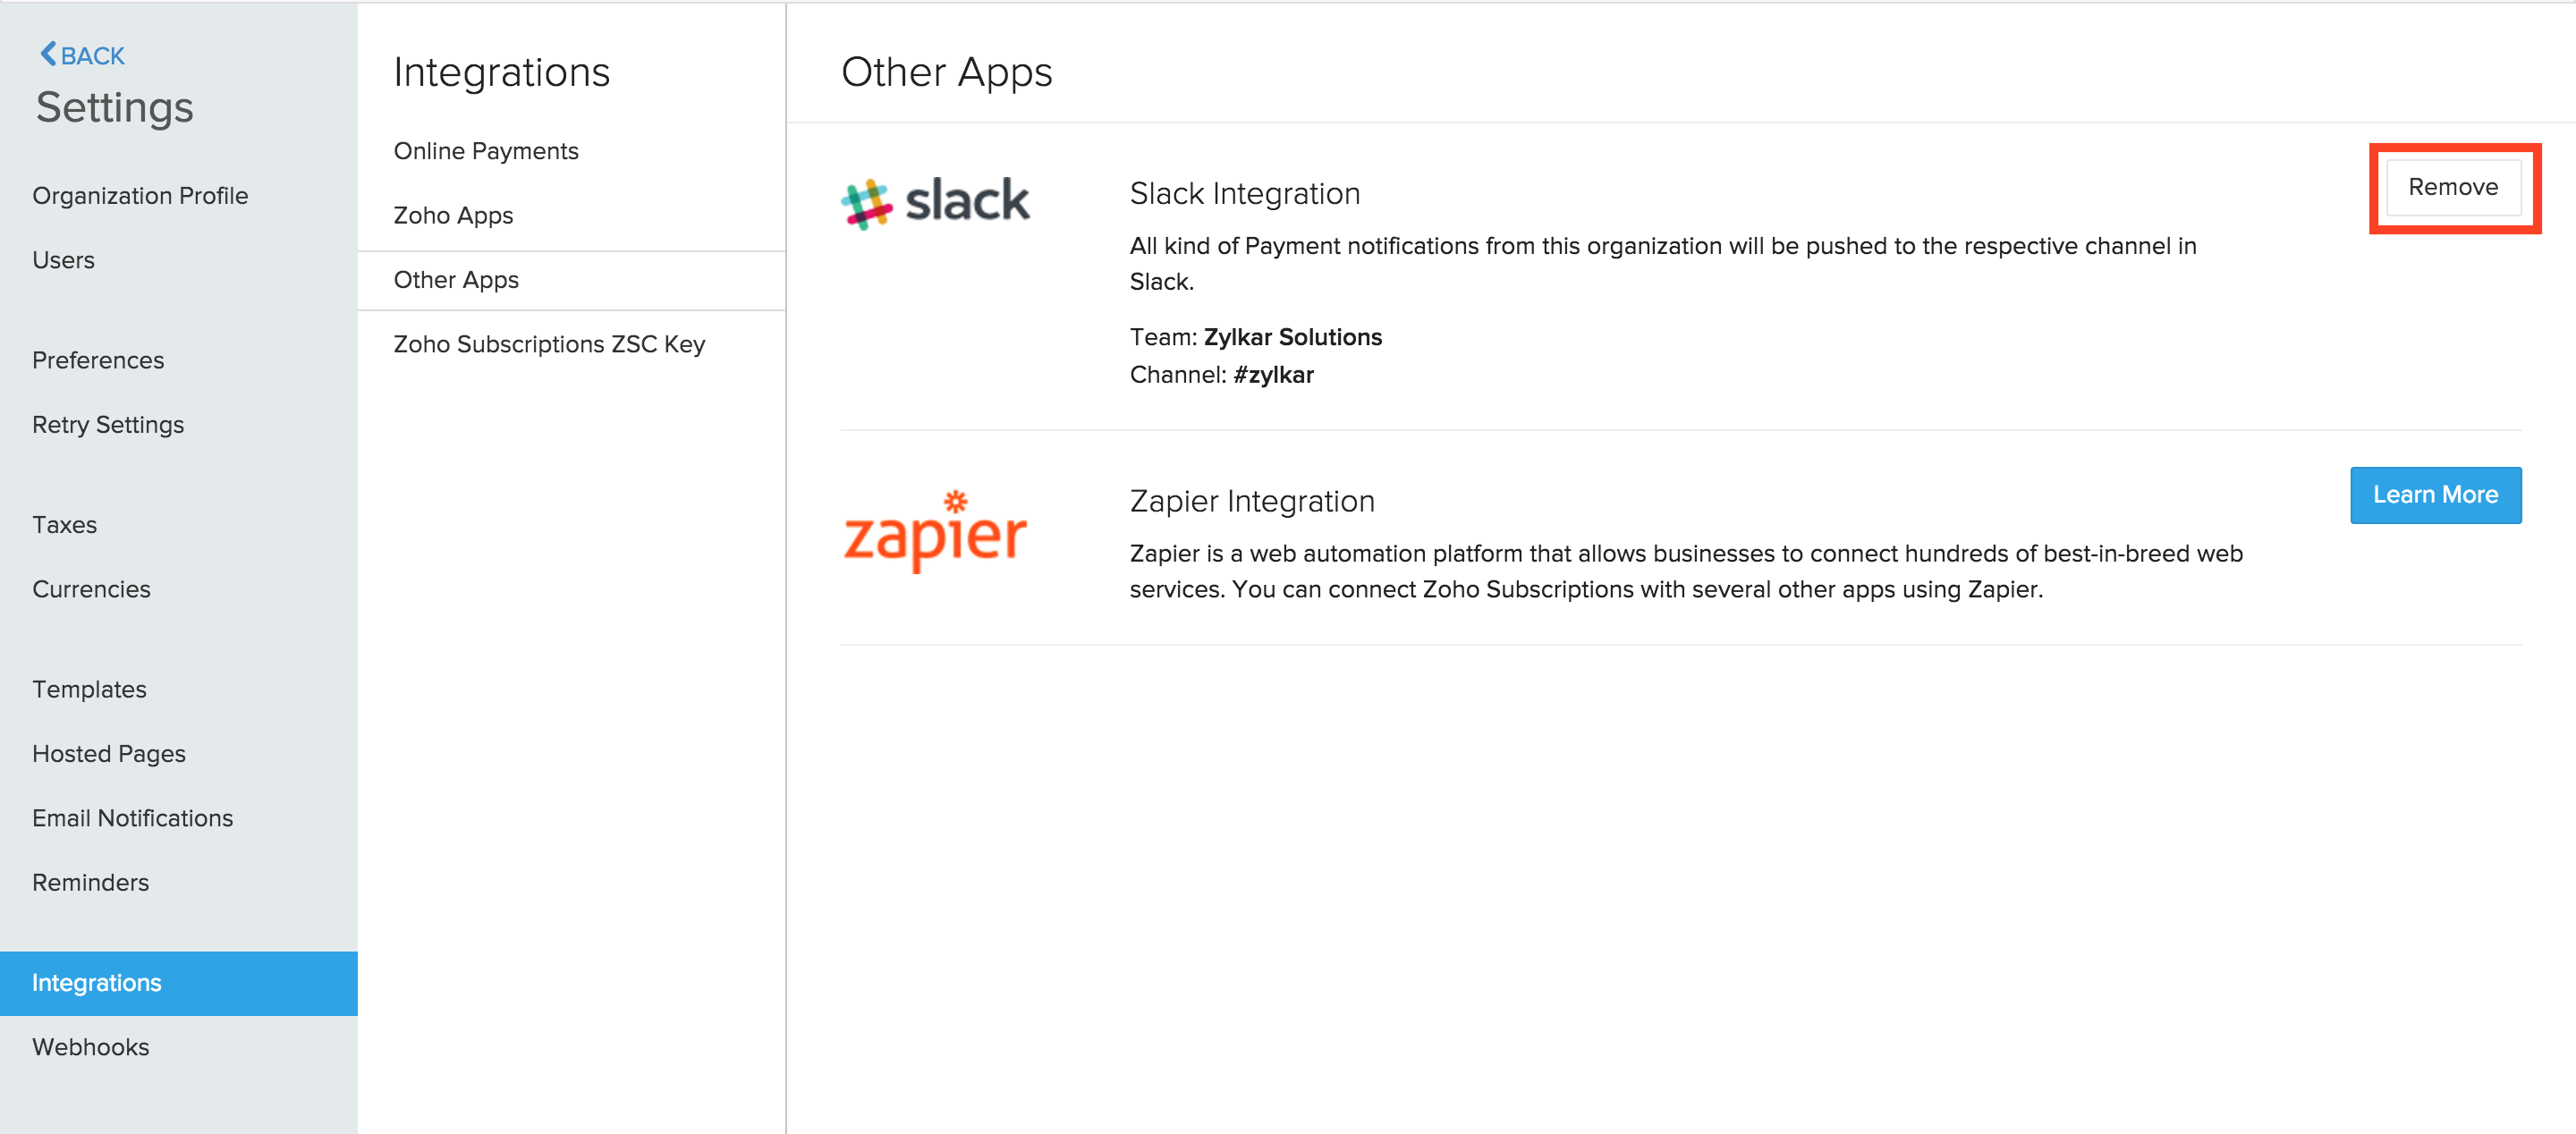Select Email Notifications
Image resolution: width=2576 pixels, height=1134 pixels.
(x=132, y=817)
